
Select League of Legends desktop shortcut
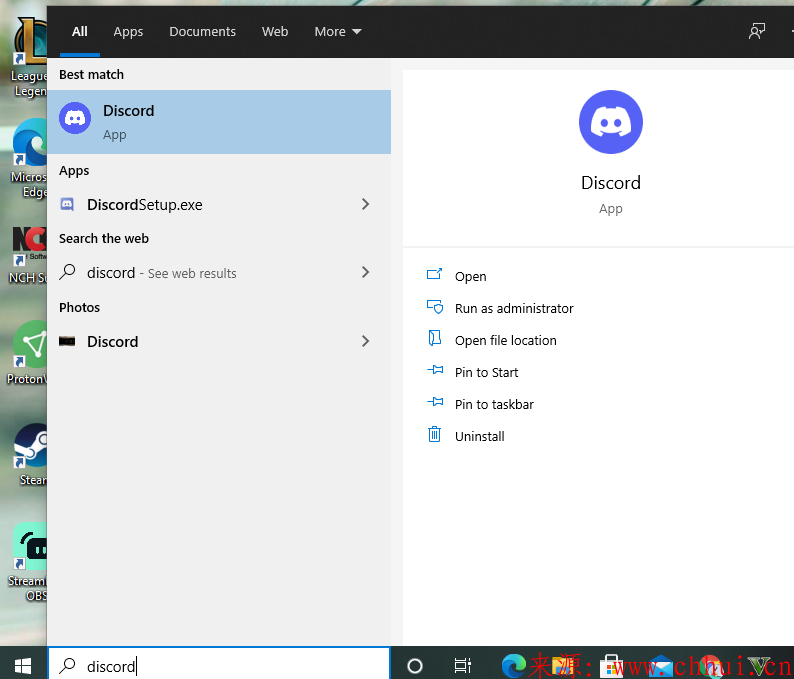29,58
